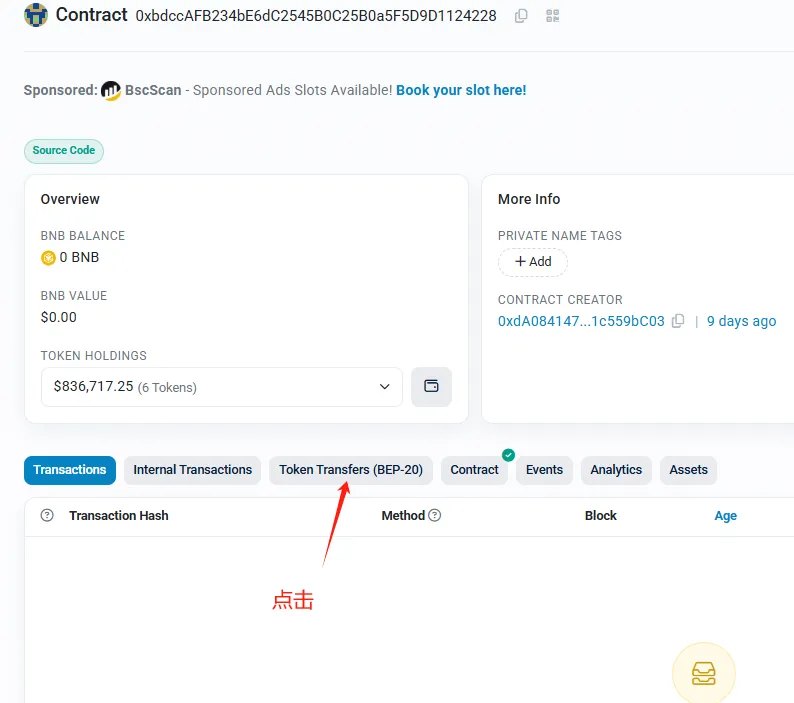This screenshot has height=703, width=794.
Task: Open contract creator address 0xdA084147...1c559bC03
Action: pyautogui.click(x=581, y=321)
